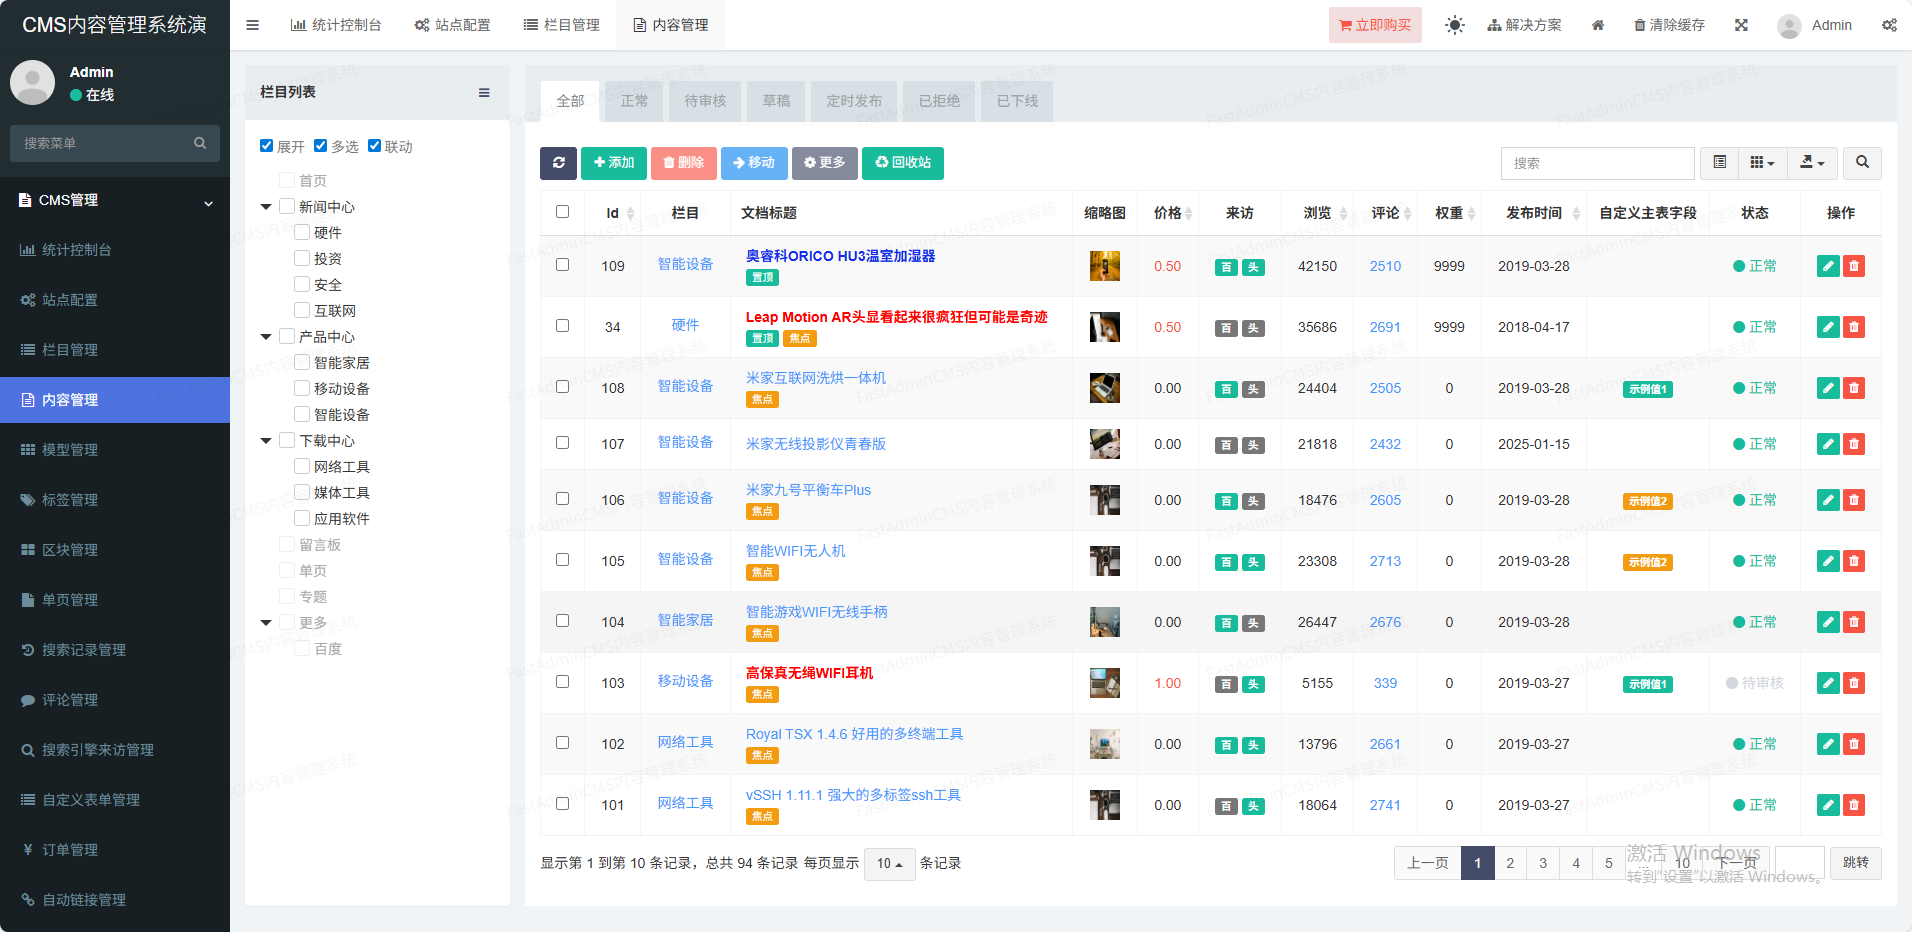Click the theme switch sun icon
The image size is (1912, 932).
[x=1454, y=25]
